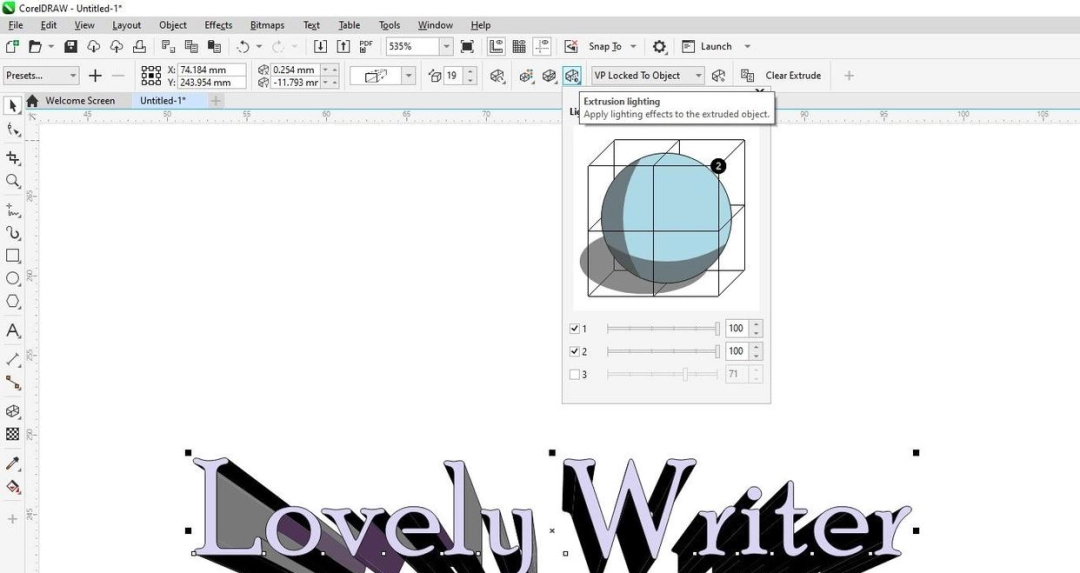Open extrusion bevels settings

(549, 75)
